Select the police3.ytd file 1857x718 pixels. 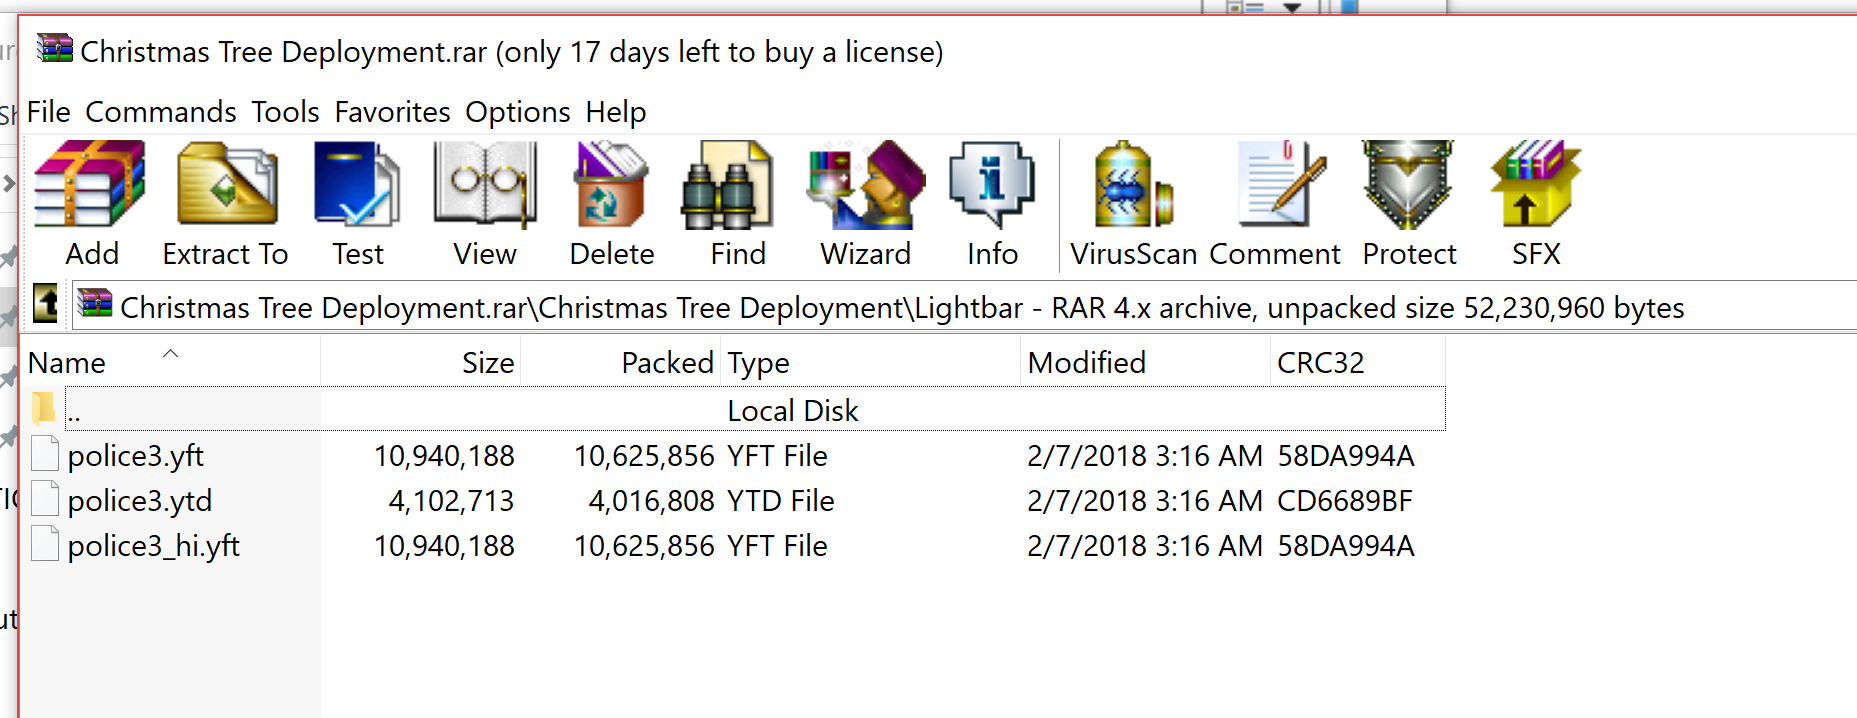point(140,501)
